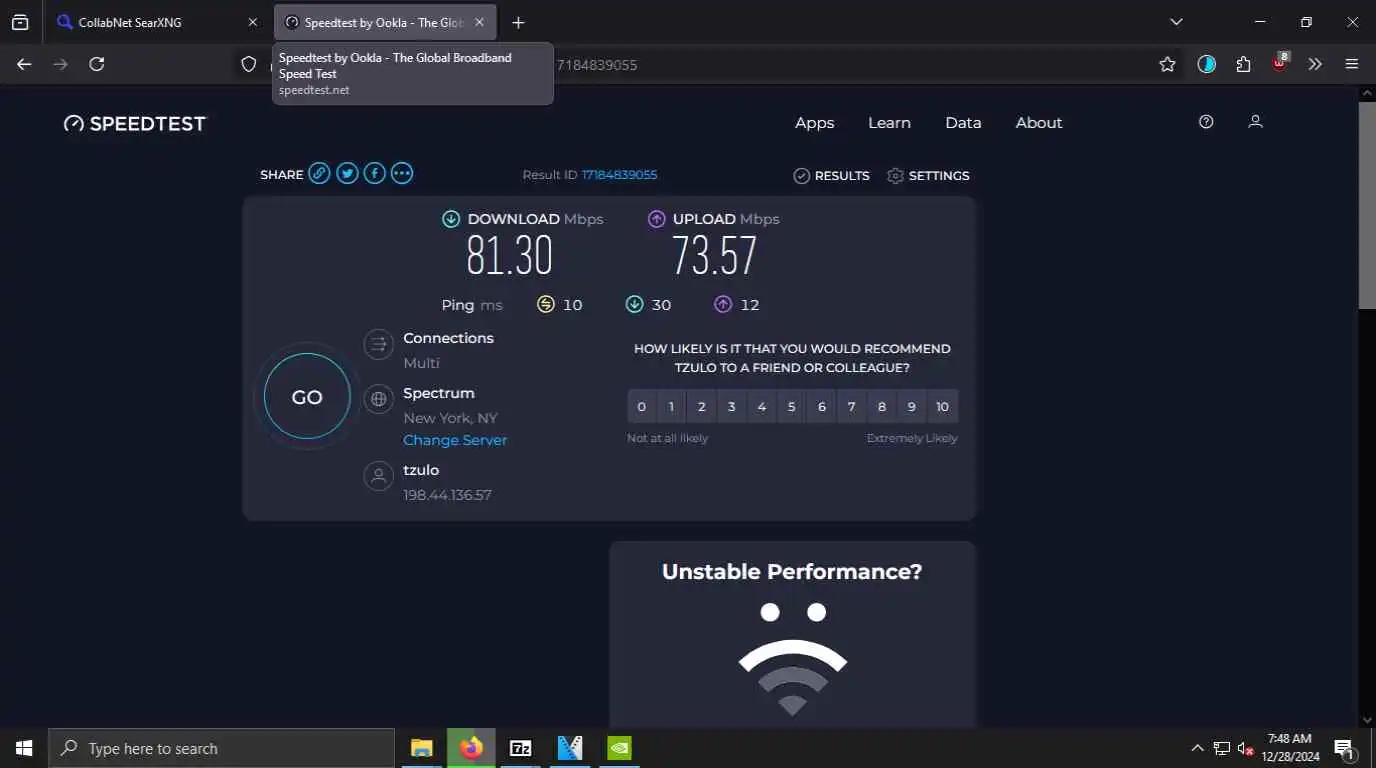Click the download arrow icon
The image size is (1376, 768).
451,219
